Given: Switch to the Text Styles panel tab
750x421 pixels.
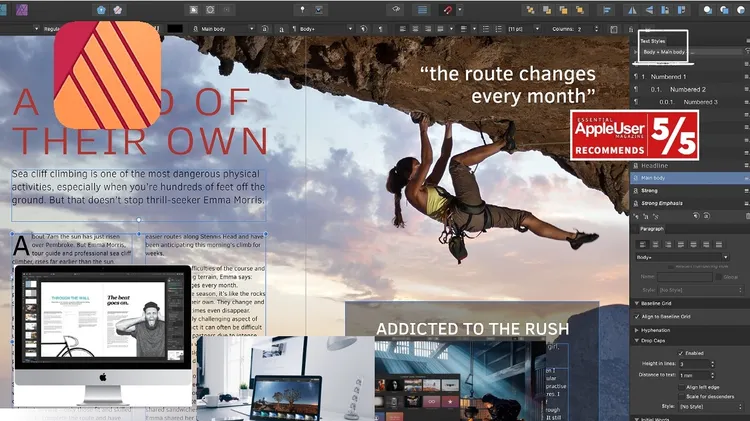Looking at the screenshot, I should [653, 41].
